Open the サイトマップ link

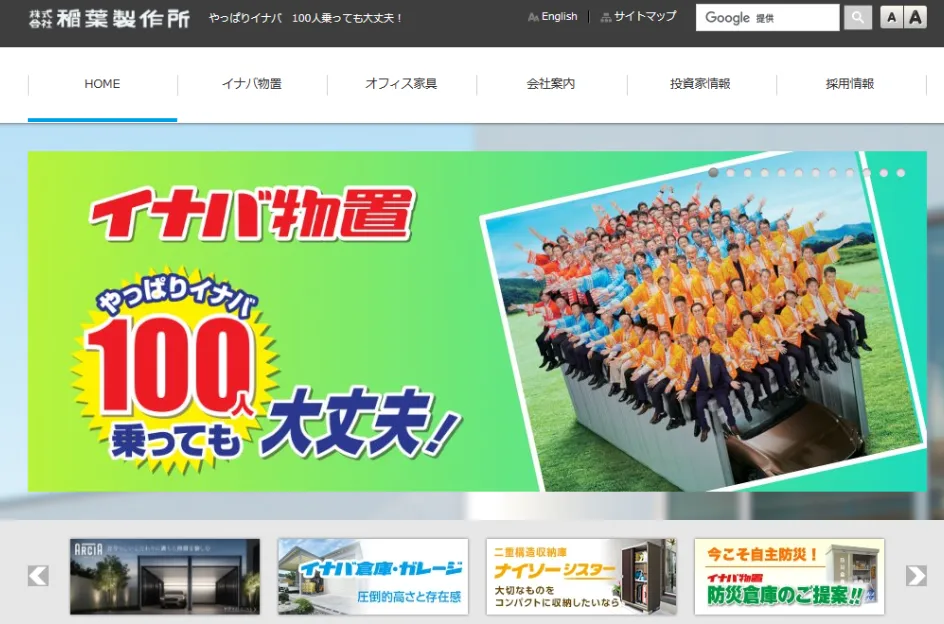pos(638,17)
